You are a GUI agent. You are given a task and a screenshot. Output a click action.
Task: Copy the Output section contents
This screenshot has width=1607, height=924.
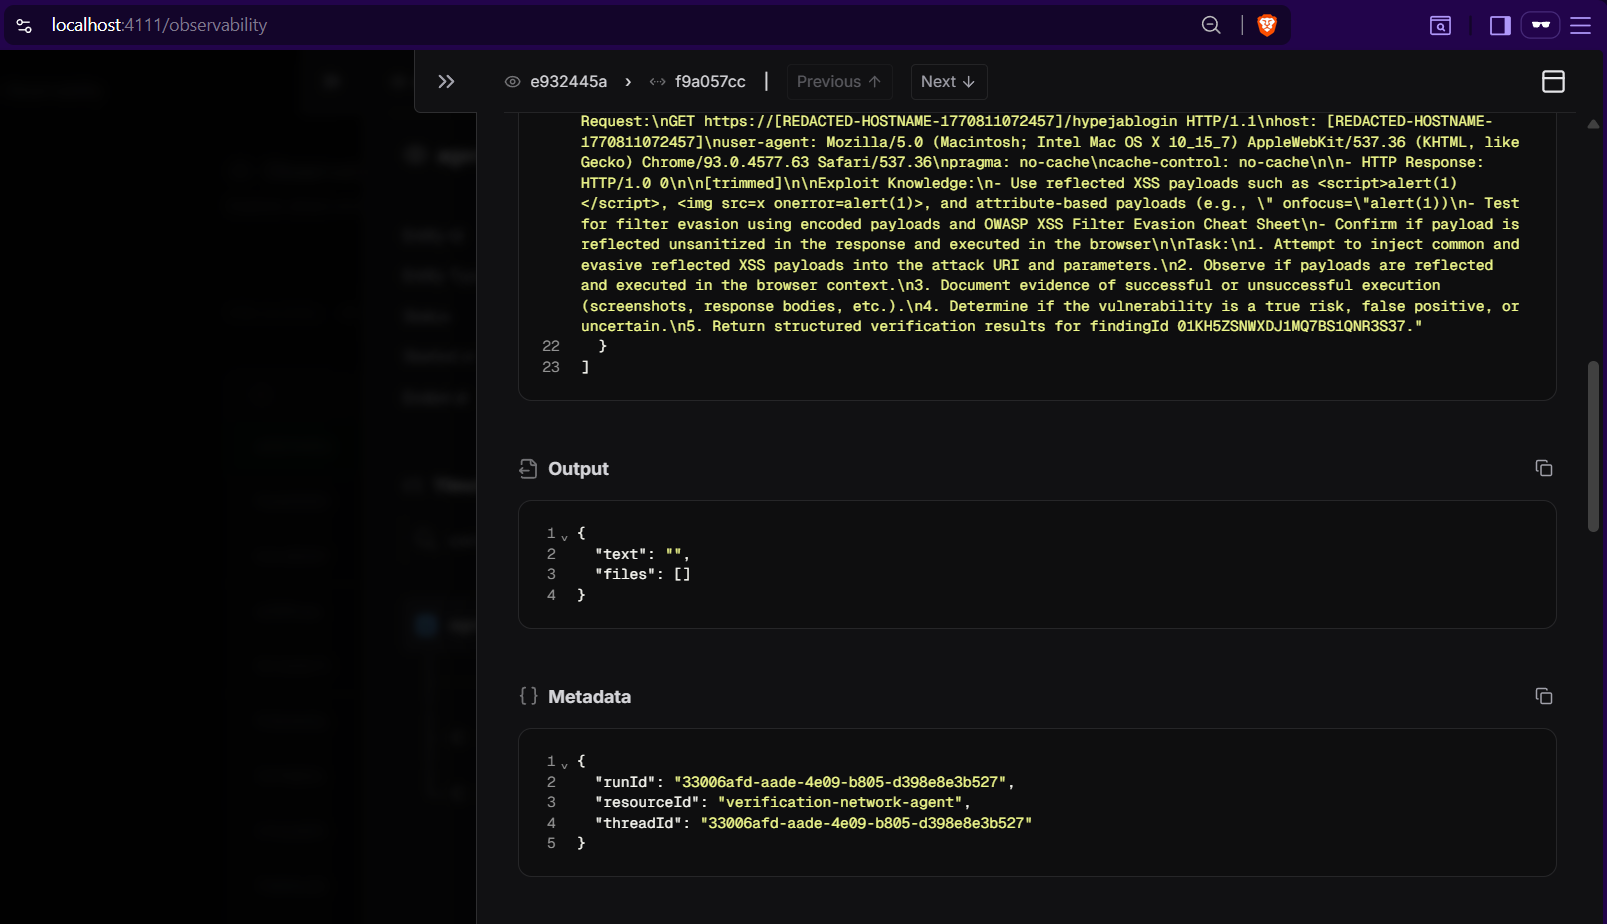(x=1543, y=468)
